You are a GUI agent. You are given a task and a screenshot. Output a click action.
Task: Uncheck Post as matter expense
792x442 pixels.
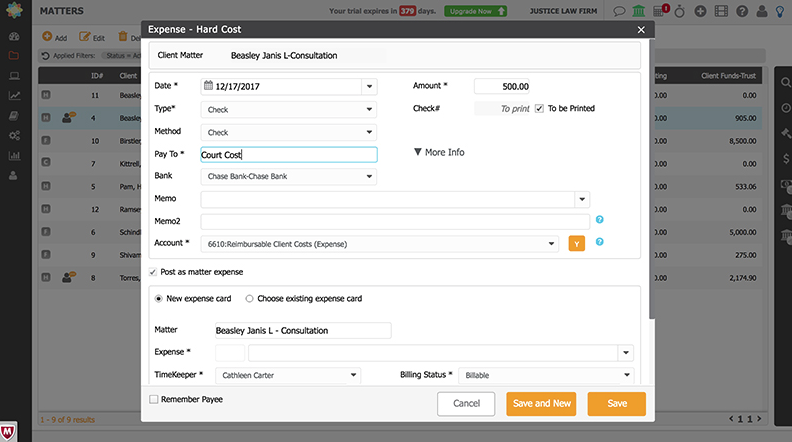coord(153,271)
